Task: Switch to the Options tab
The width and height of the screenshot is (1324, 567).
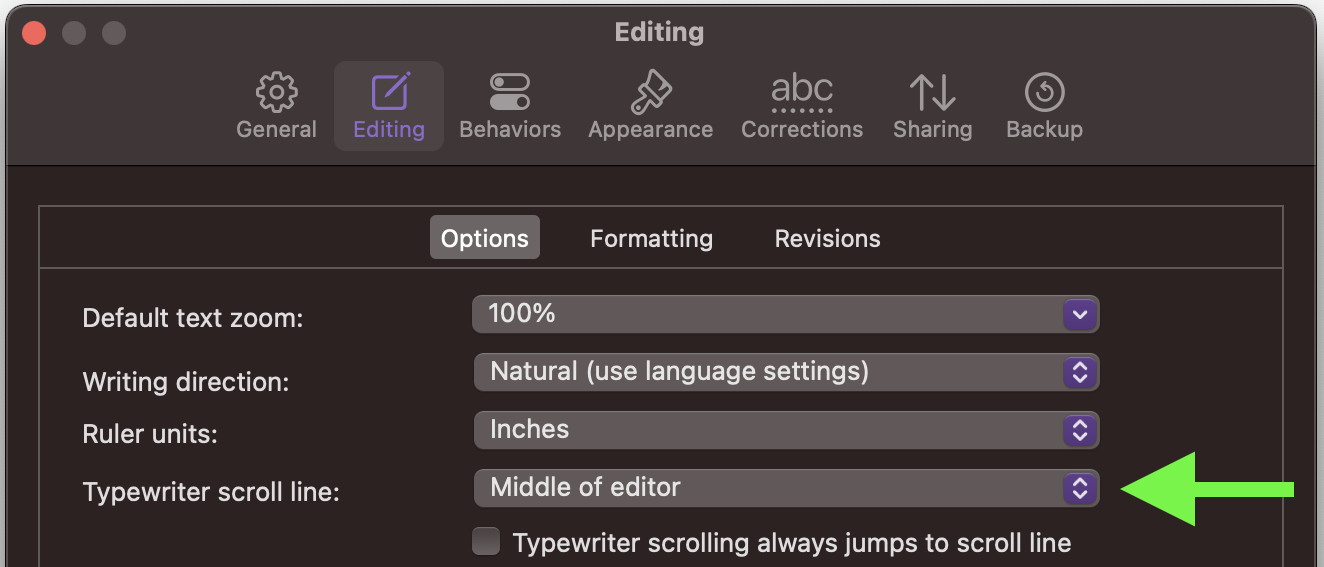Action: pyautogui.click(x=485, y=238)
